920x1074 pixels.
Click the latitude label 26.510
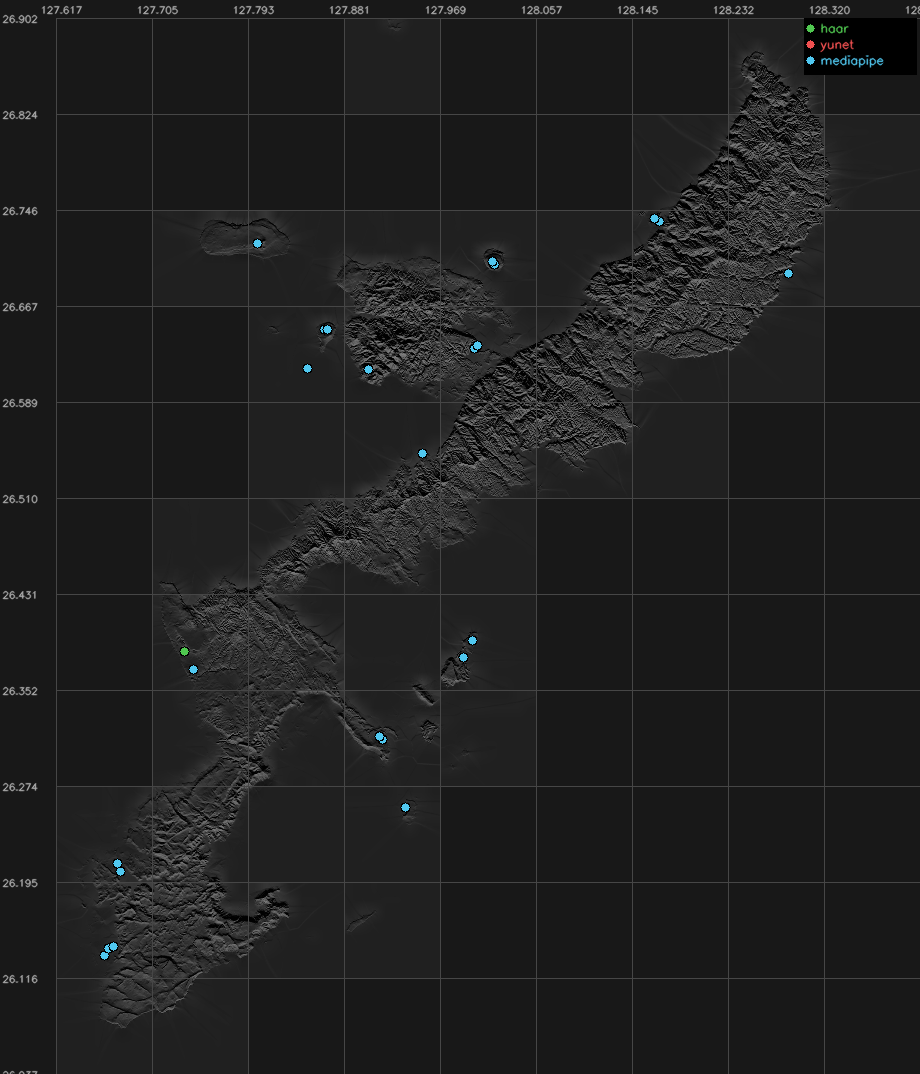click(x=20, y=499)
